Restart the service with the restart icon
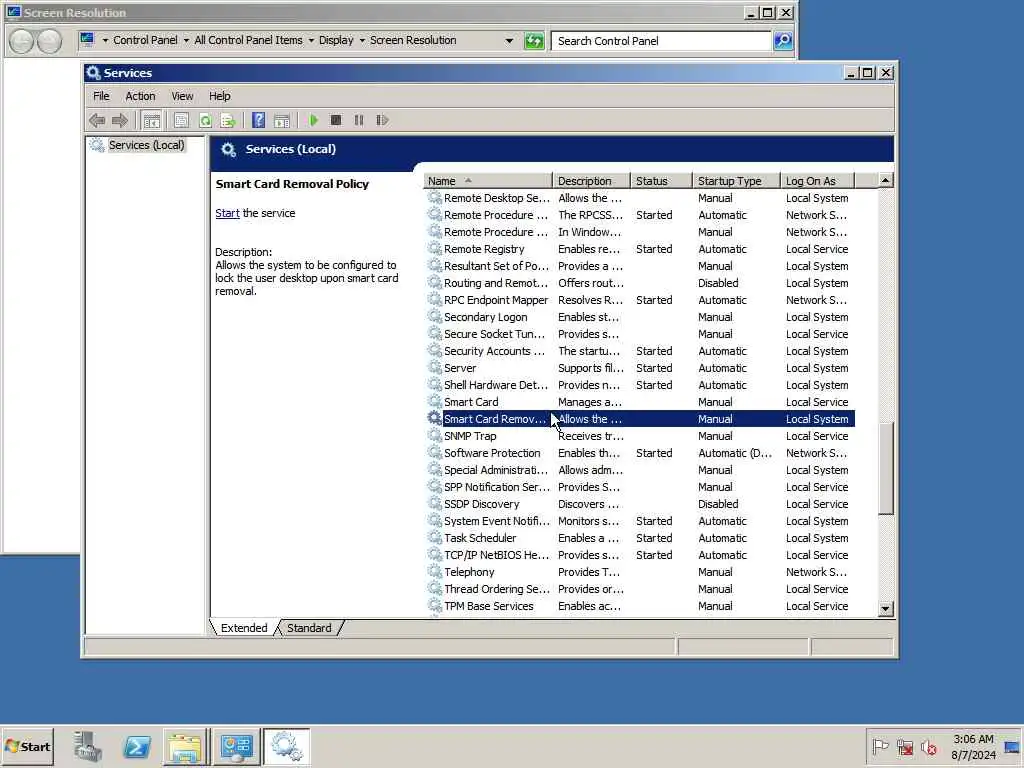 (383, 120)
